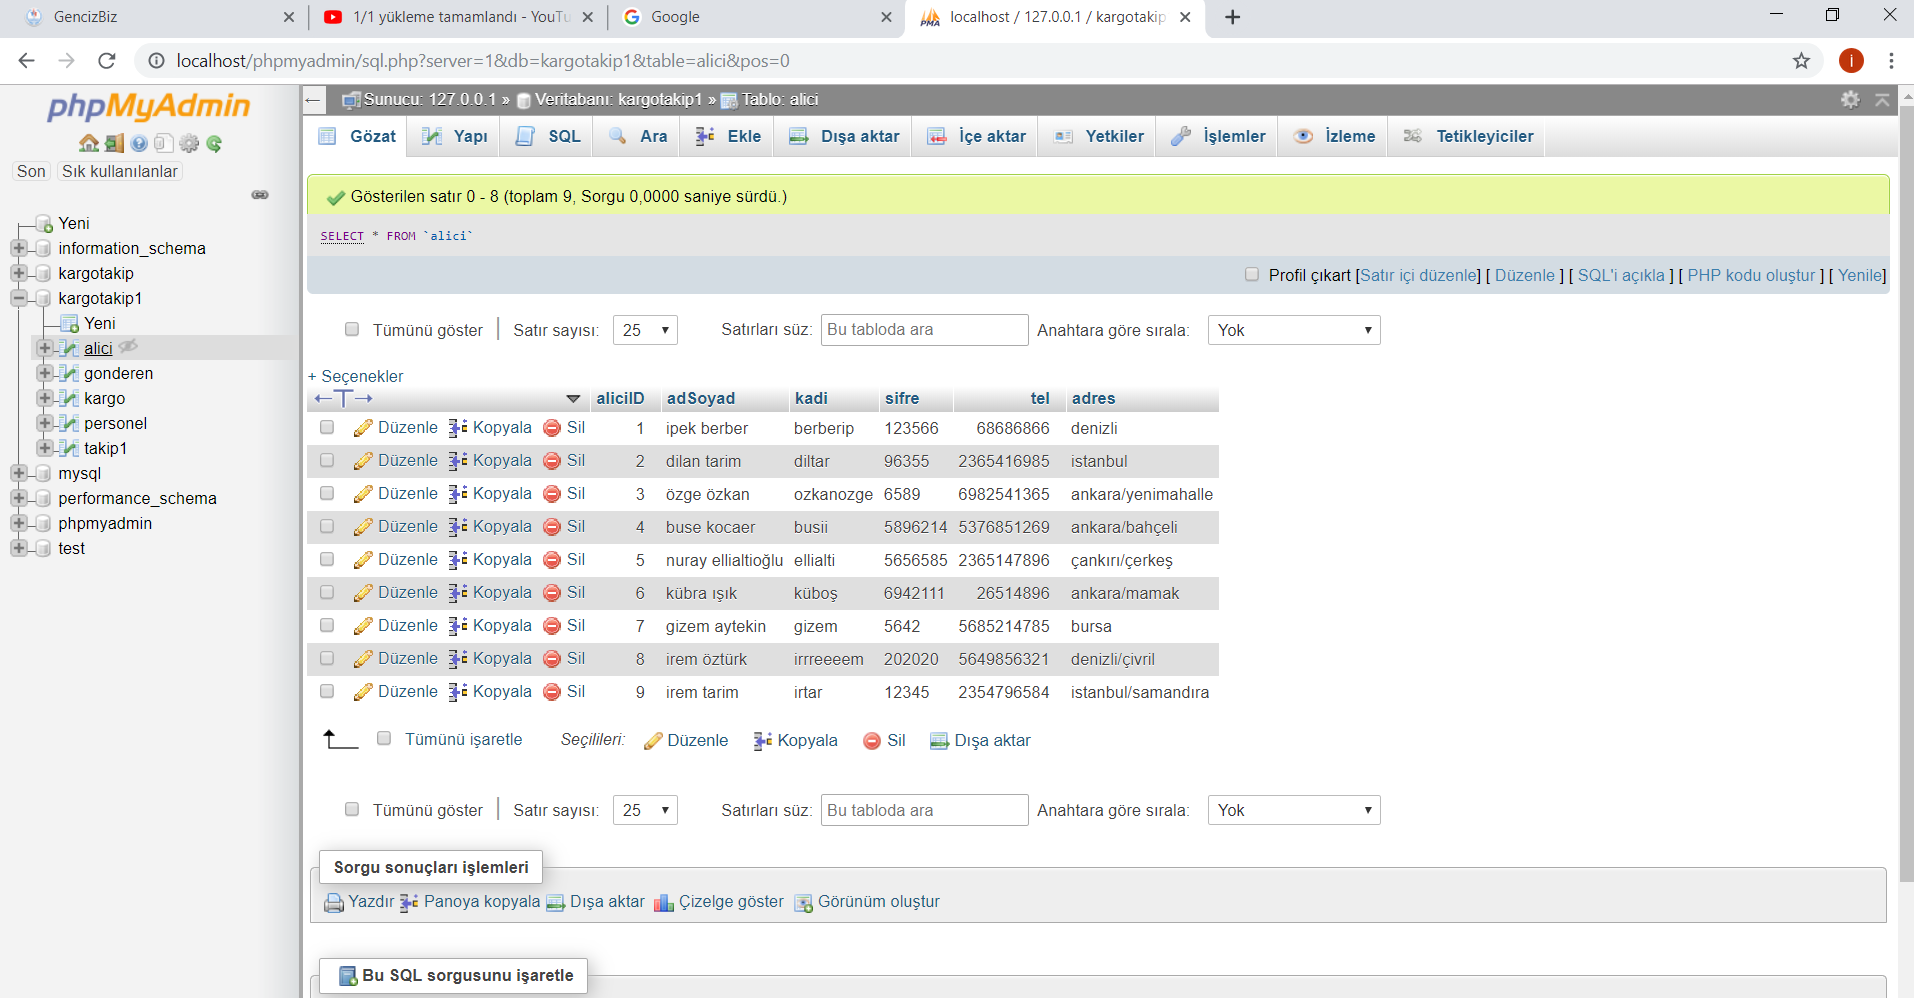
Task: Click the chain link icon in sidebar
Action: coord(260,195)
